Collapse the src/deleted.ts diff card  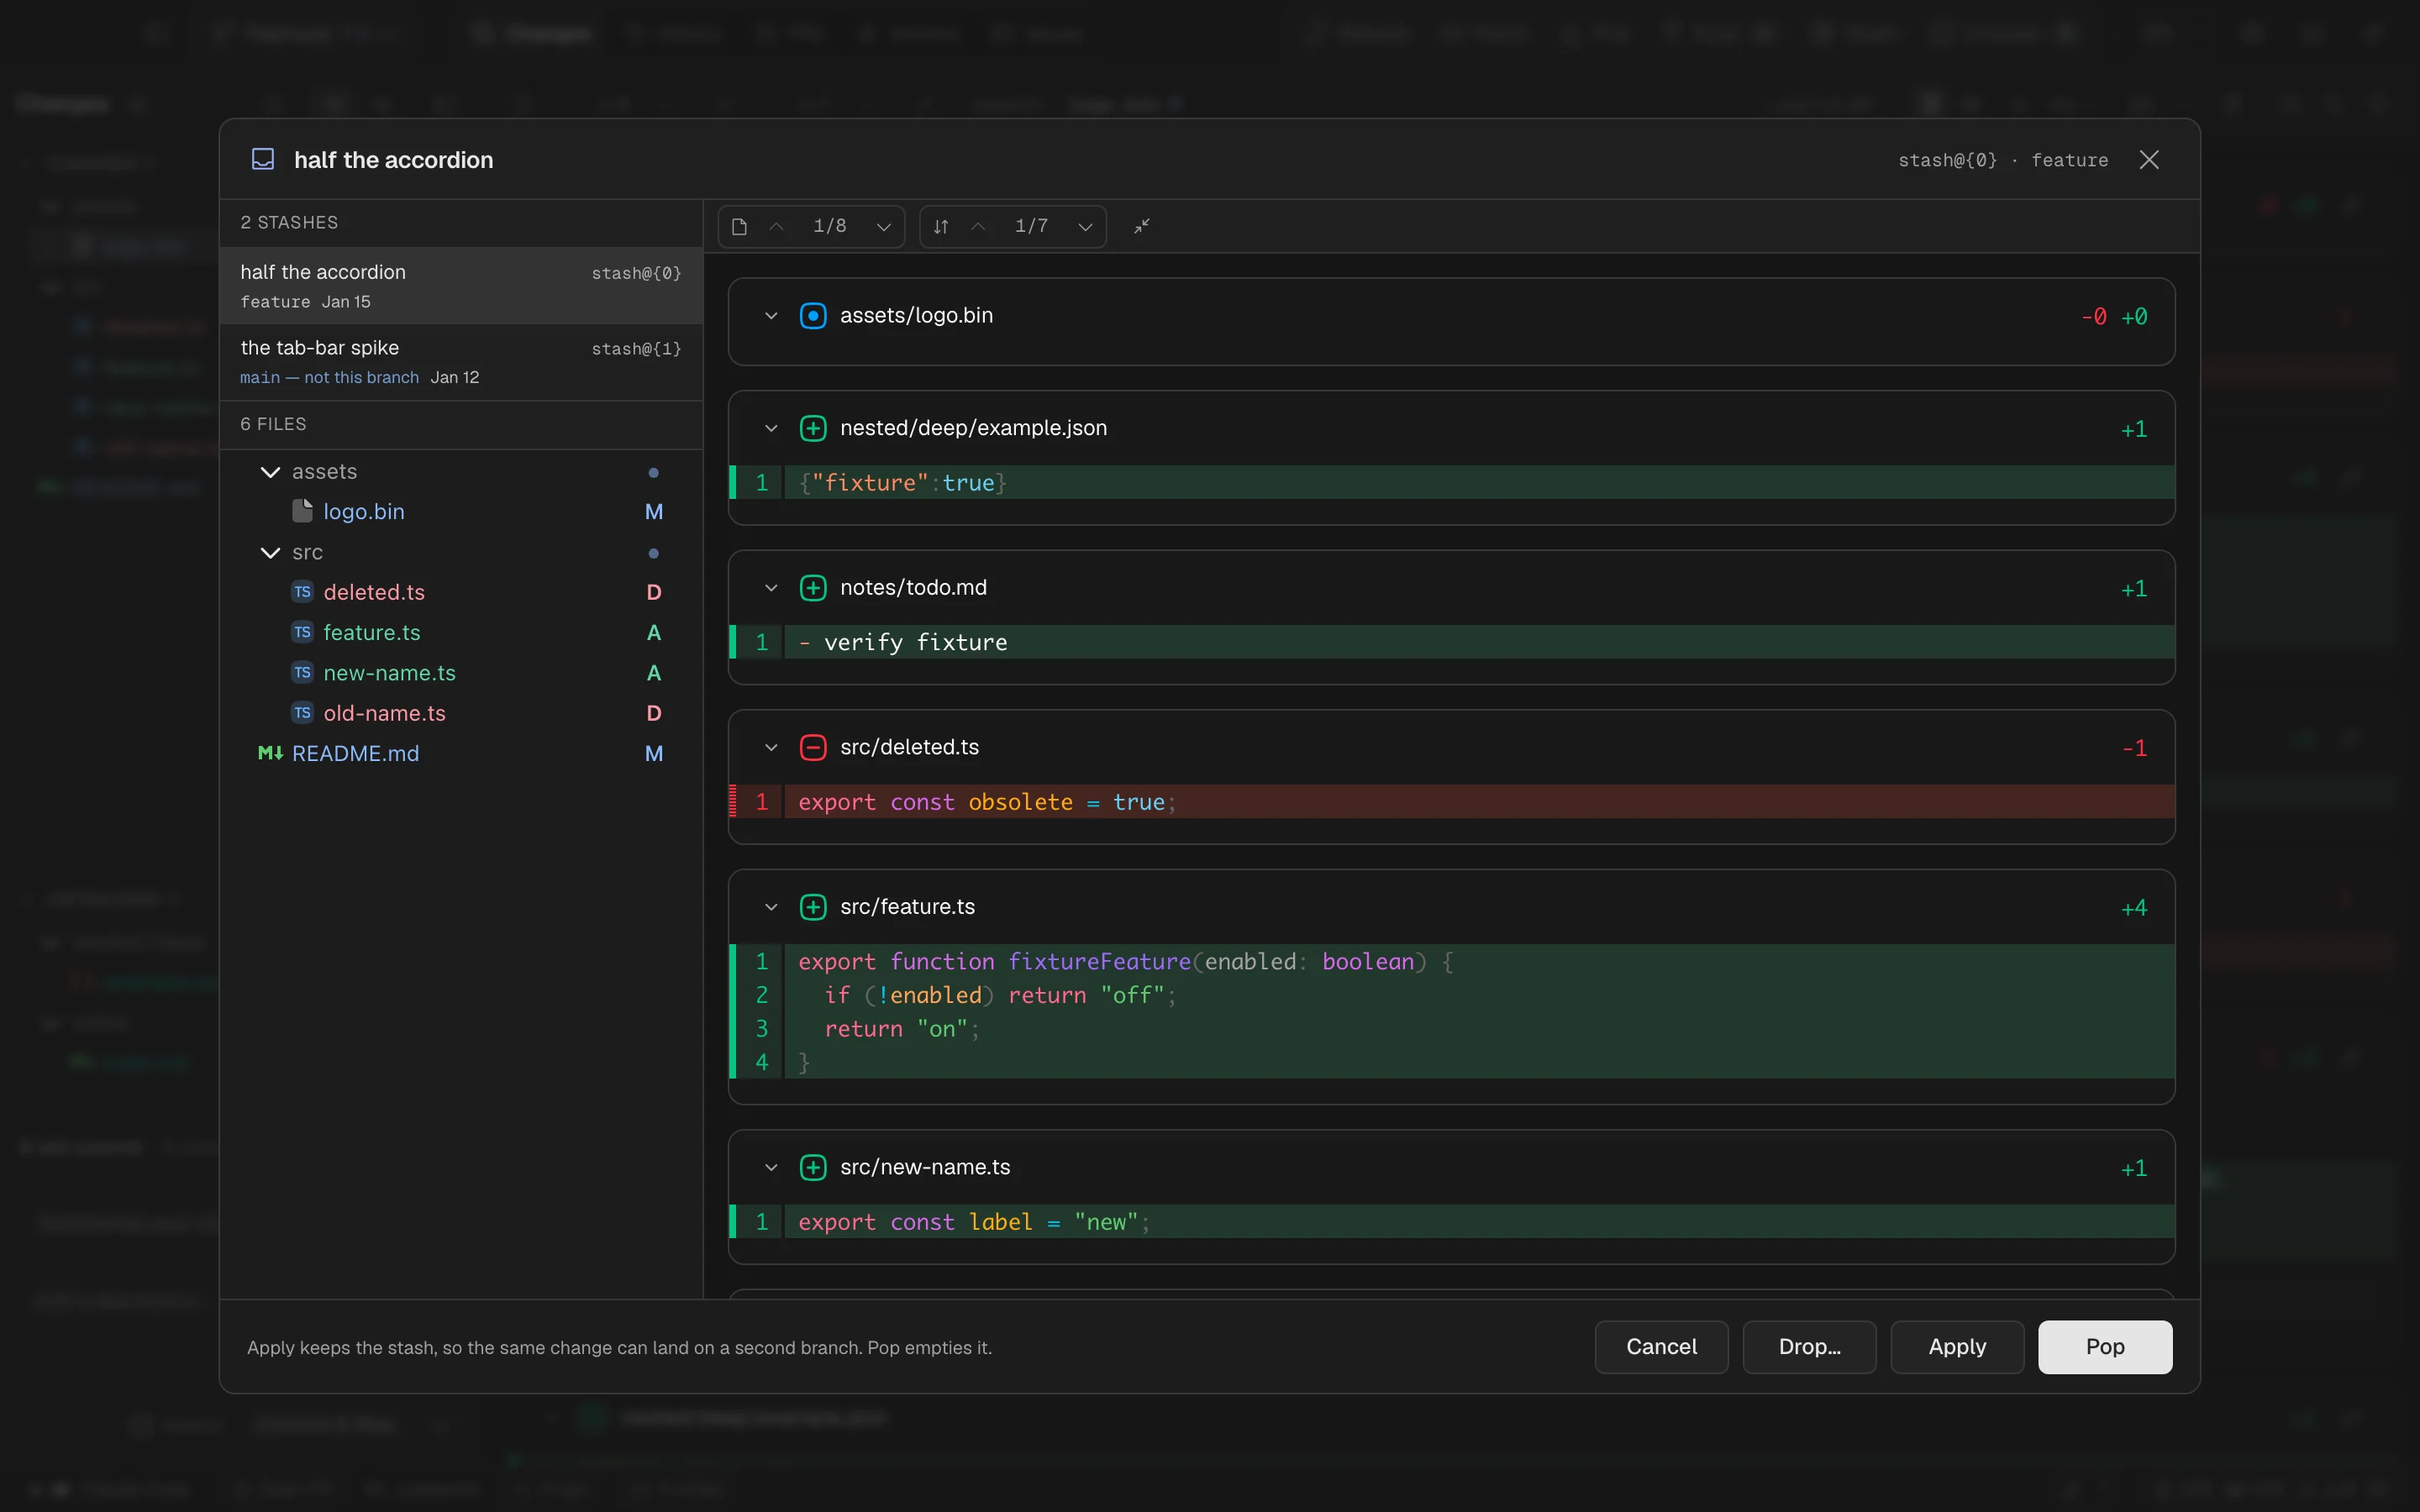(771, 748)
